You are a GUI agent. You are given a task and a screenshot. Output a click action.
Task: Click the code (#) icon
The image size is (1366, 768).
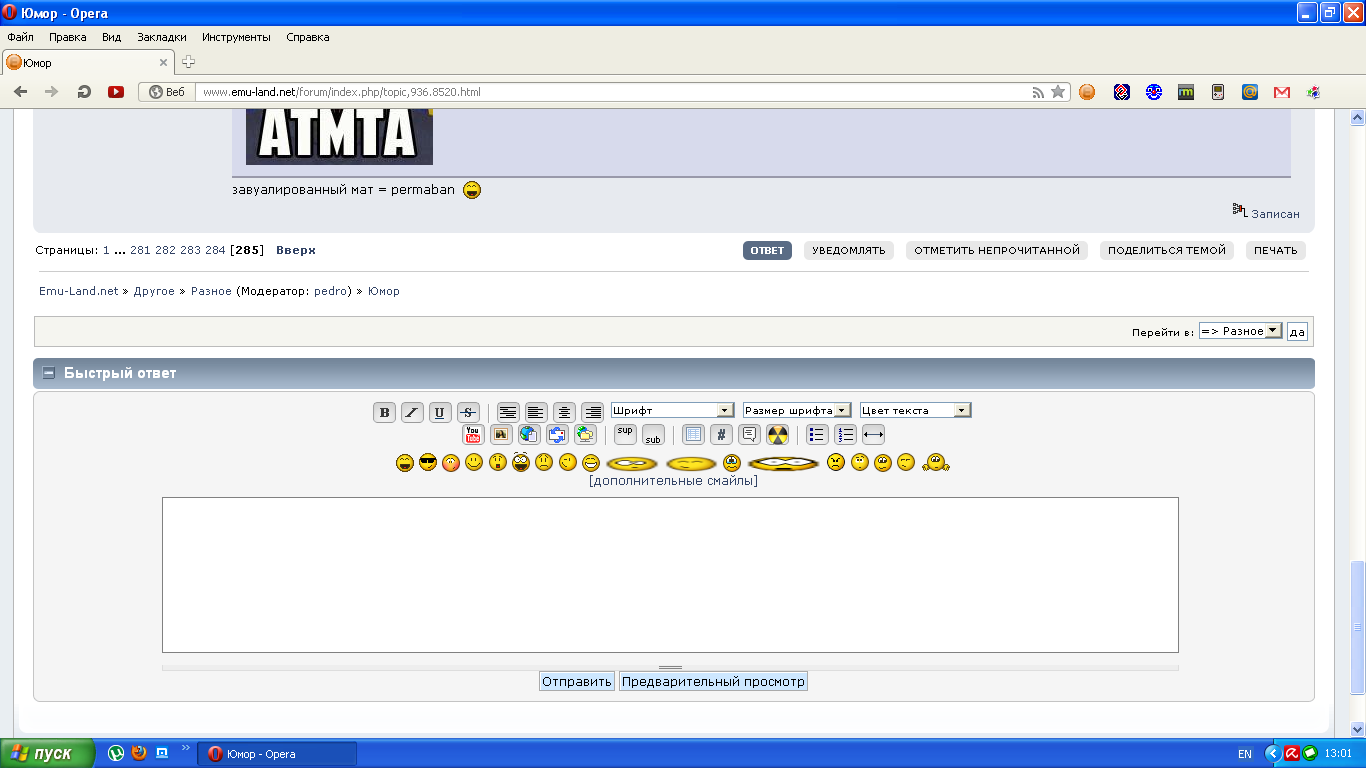coord(721,435)
